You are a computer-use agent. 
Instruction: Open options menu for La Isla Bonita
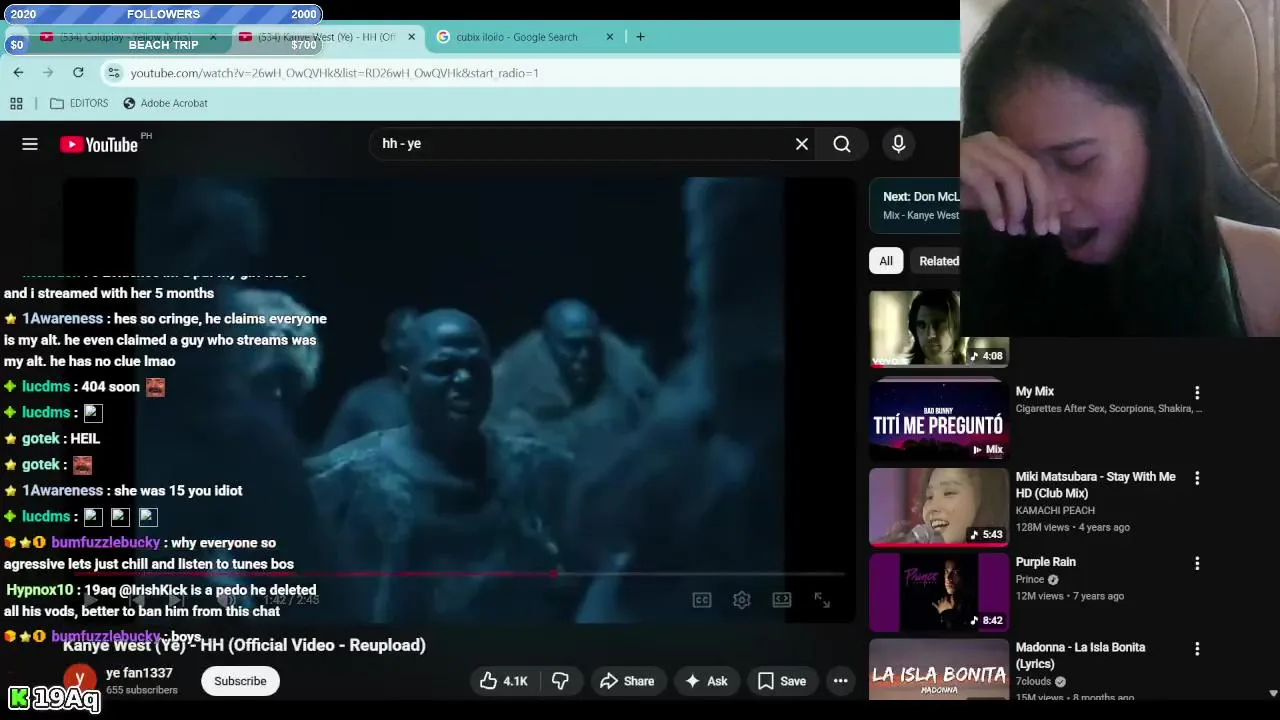(1197, 649)
